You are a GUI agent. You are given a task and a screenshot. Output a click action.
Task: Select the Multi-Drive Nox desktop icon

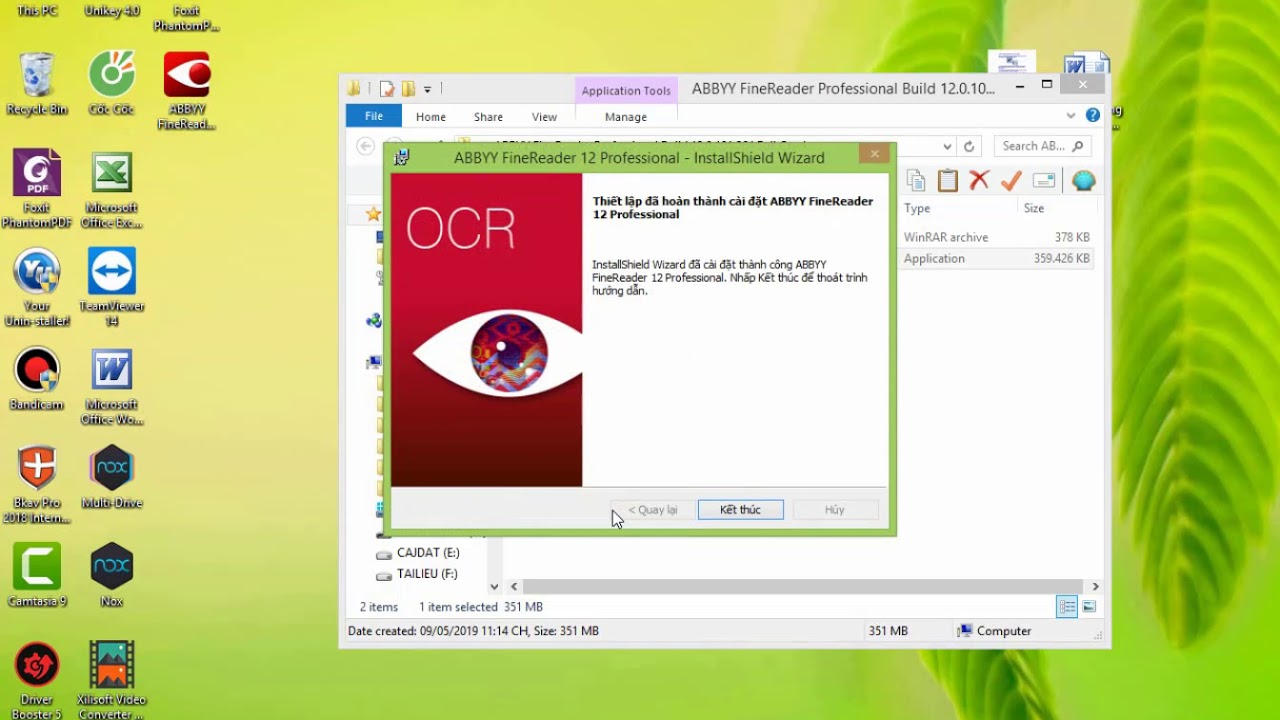[x=112, y=477]
